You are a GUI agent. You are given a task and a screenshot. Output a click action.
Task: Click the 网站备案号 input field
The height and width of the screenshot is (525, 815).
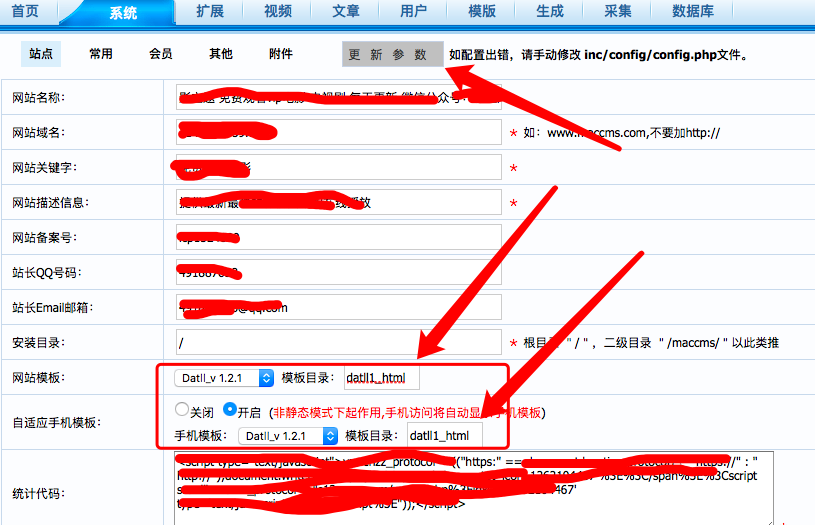click(x=339, y=237)
